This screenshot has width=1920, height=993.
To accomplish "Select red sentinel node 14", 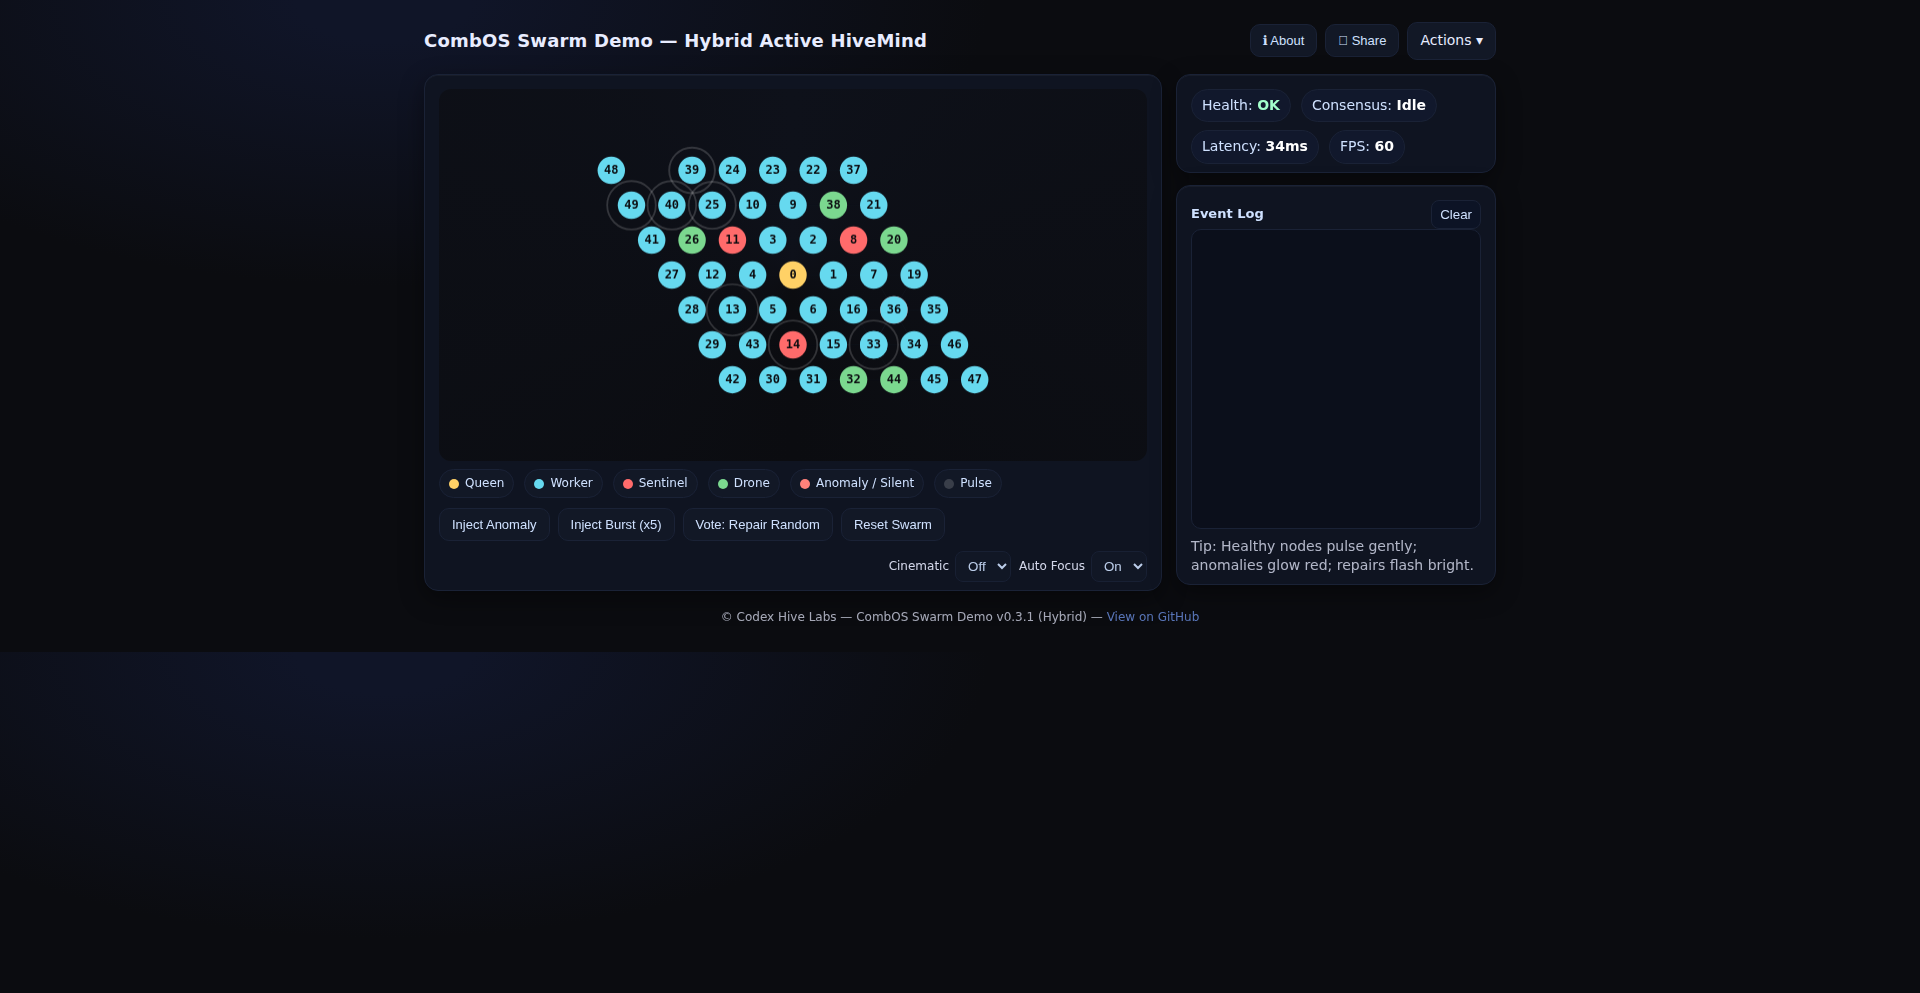I will pos(793,345).
